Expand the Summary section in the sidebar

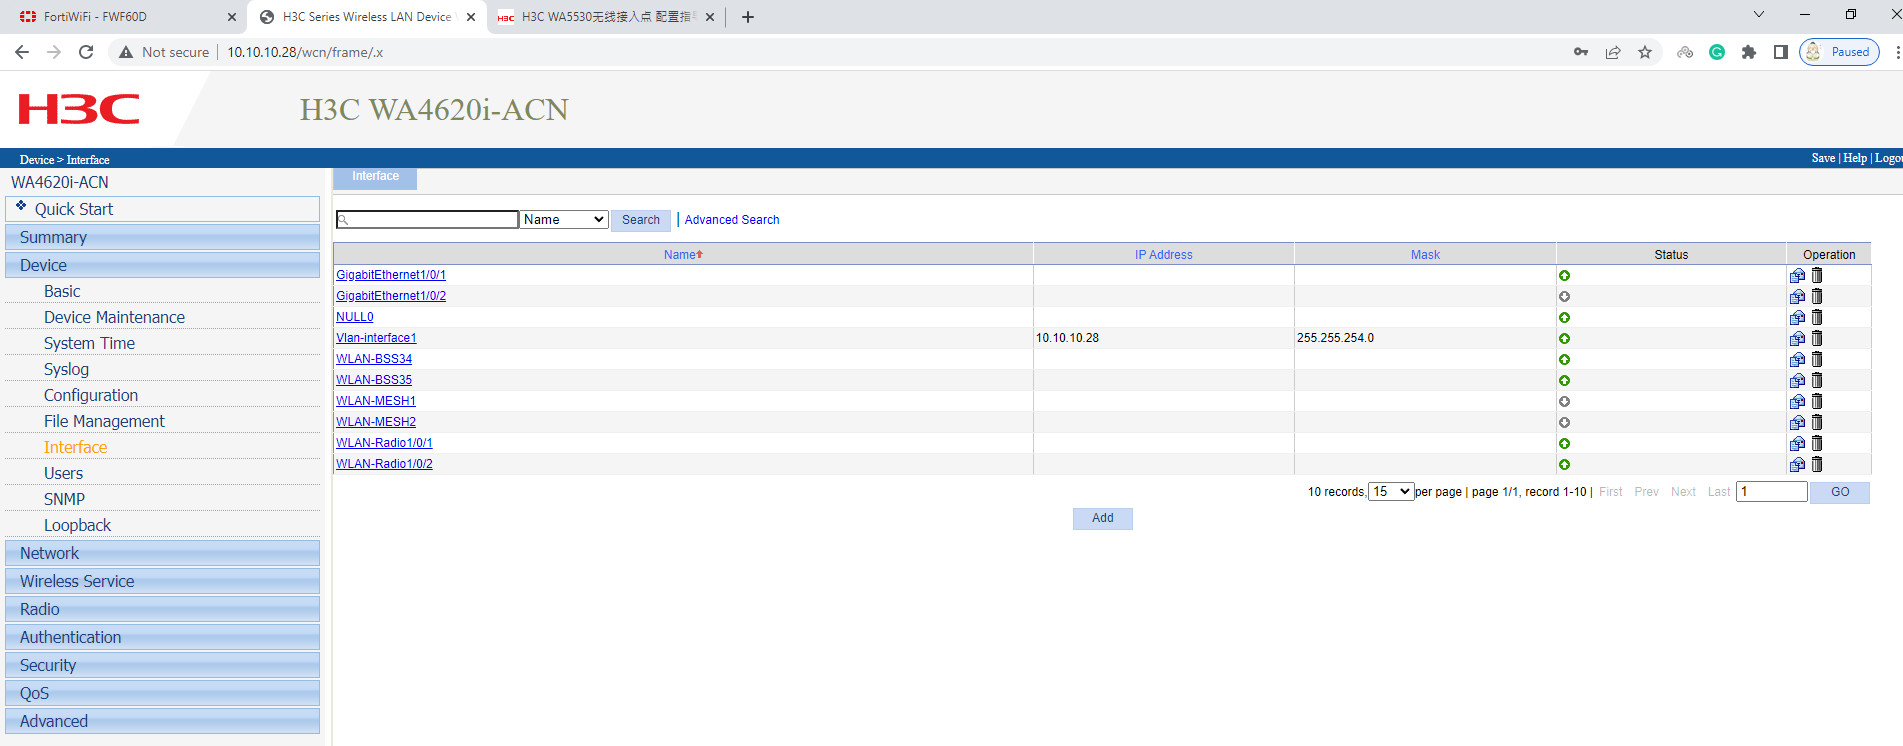pos(162,237)
